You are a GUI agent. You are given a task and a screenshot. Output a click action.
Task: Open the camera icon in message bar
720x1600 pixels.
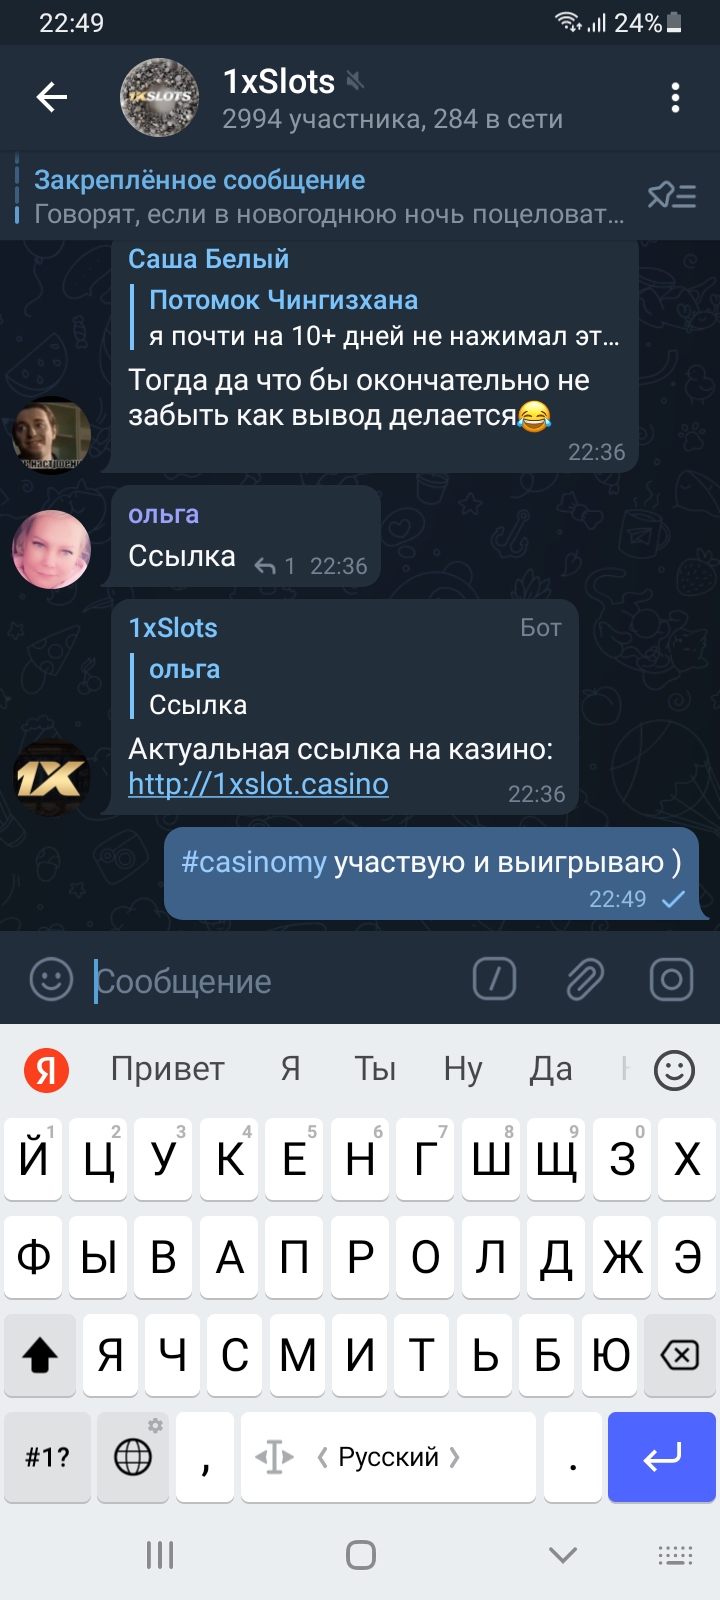pyautogui.click(x=672, y=980)
